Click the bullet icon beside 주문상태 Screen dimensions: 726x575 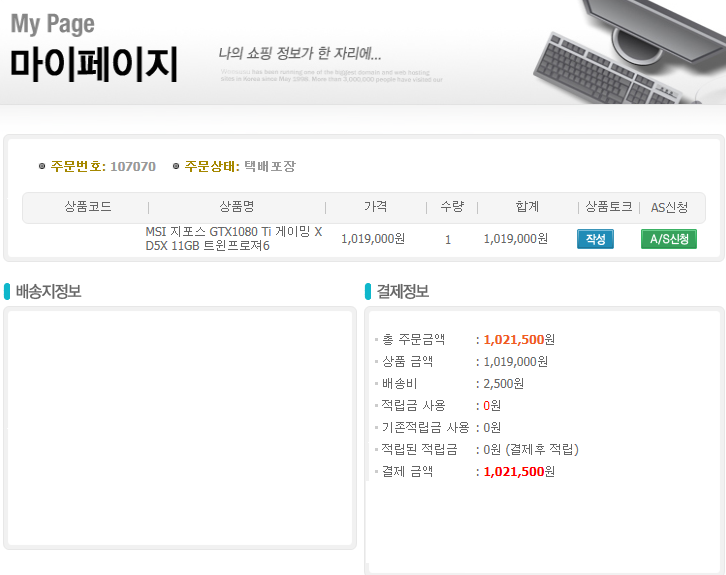tap(176, 166)
